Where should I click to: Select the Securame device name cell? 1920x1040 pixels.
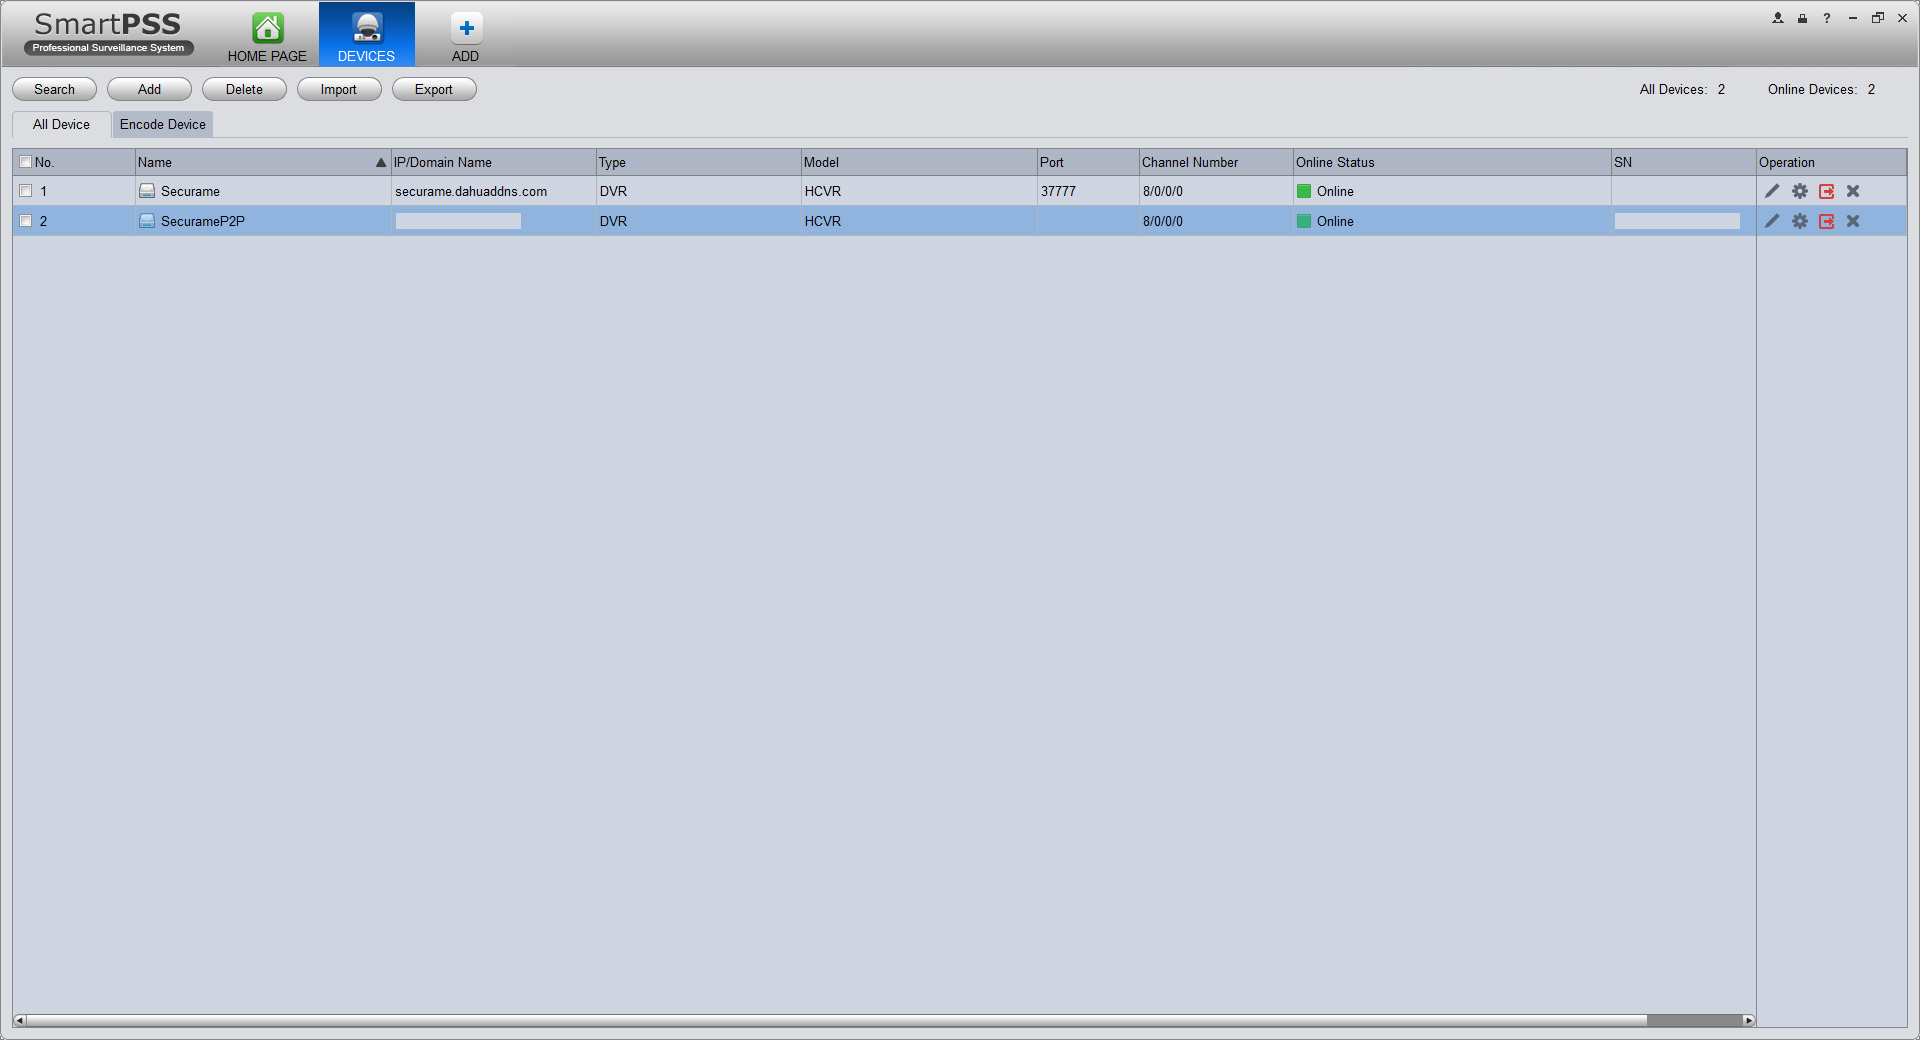click(262, 191)
